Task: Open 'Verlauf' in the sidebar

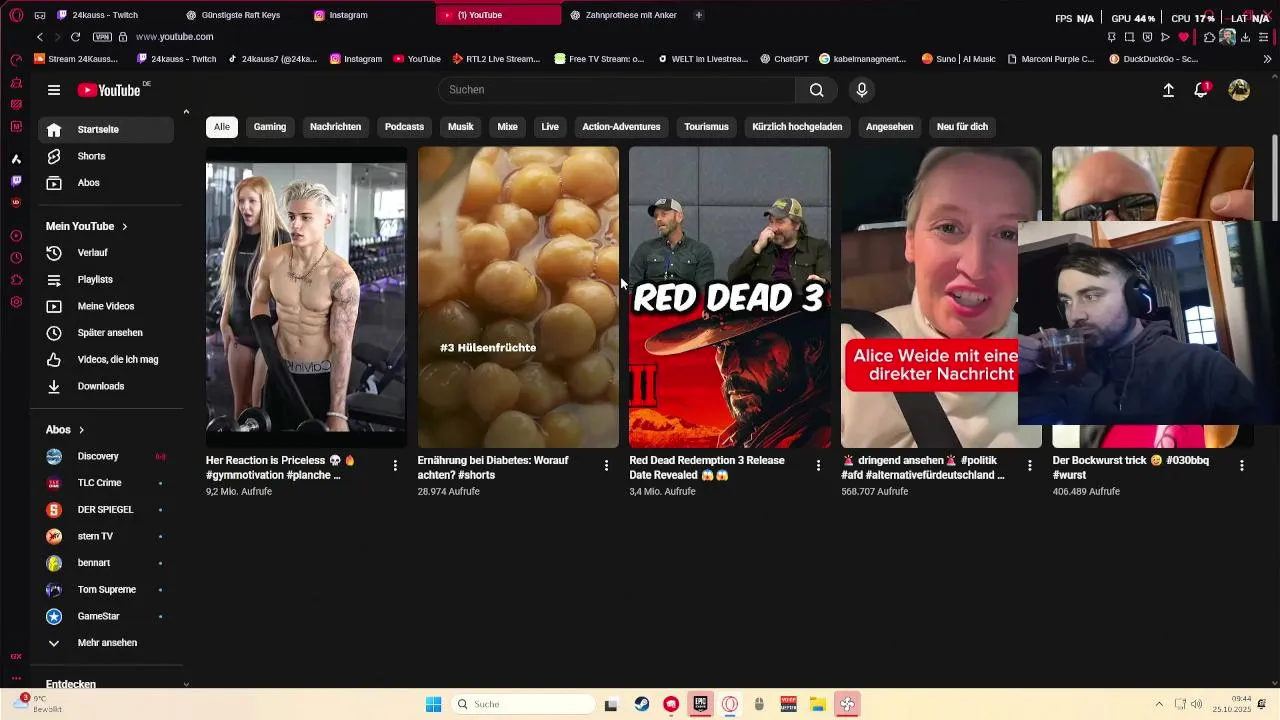Action: (x=106, y=253)
